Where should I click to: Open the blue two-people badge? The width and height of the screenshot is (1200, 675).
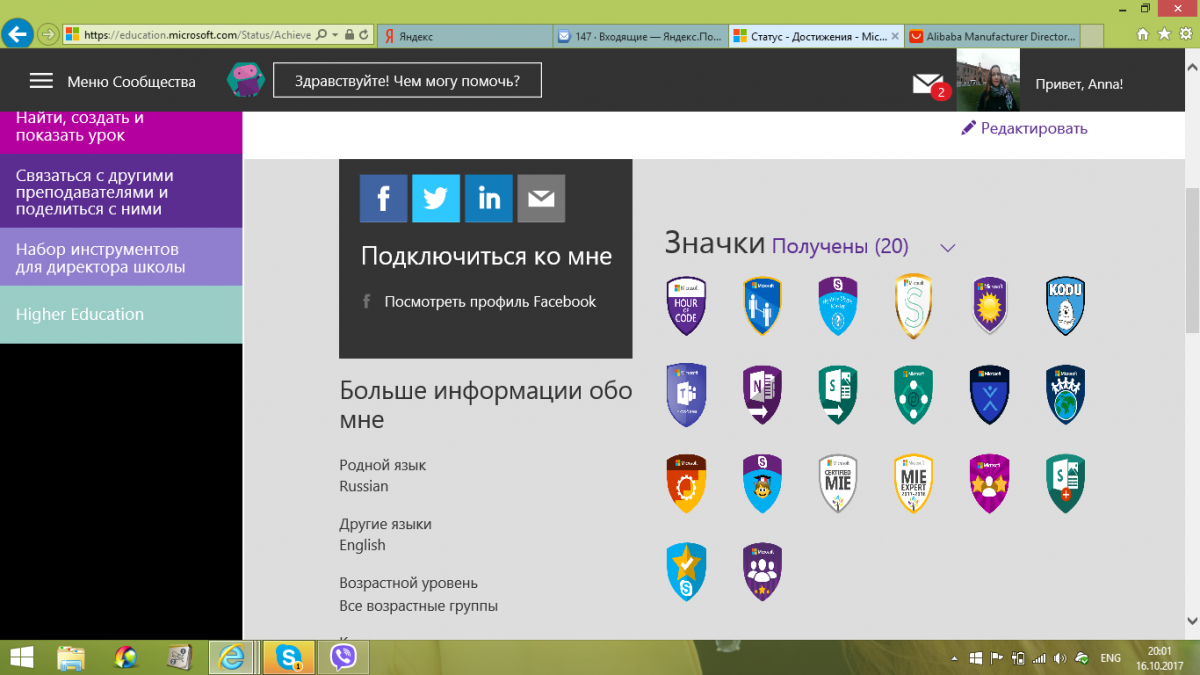tap(762, 306)
